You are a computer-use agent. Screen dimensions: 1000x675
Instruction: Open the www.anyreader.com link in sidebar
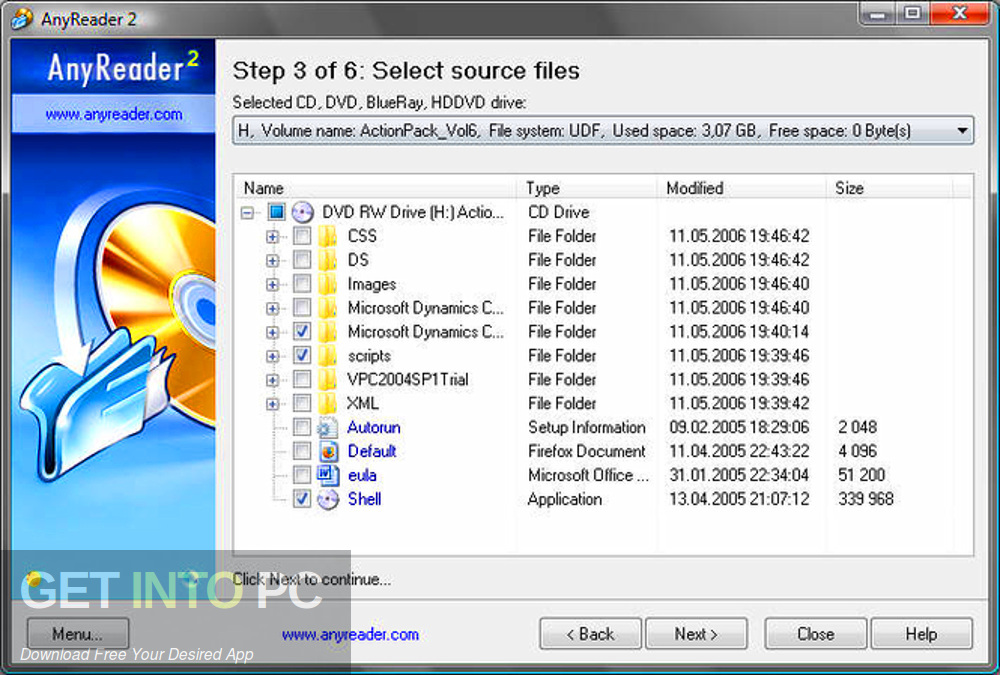click(114, 114)
